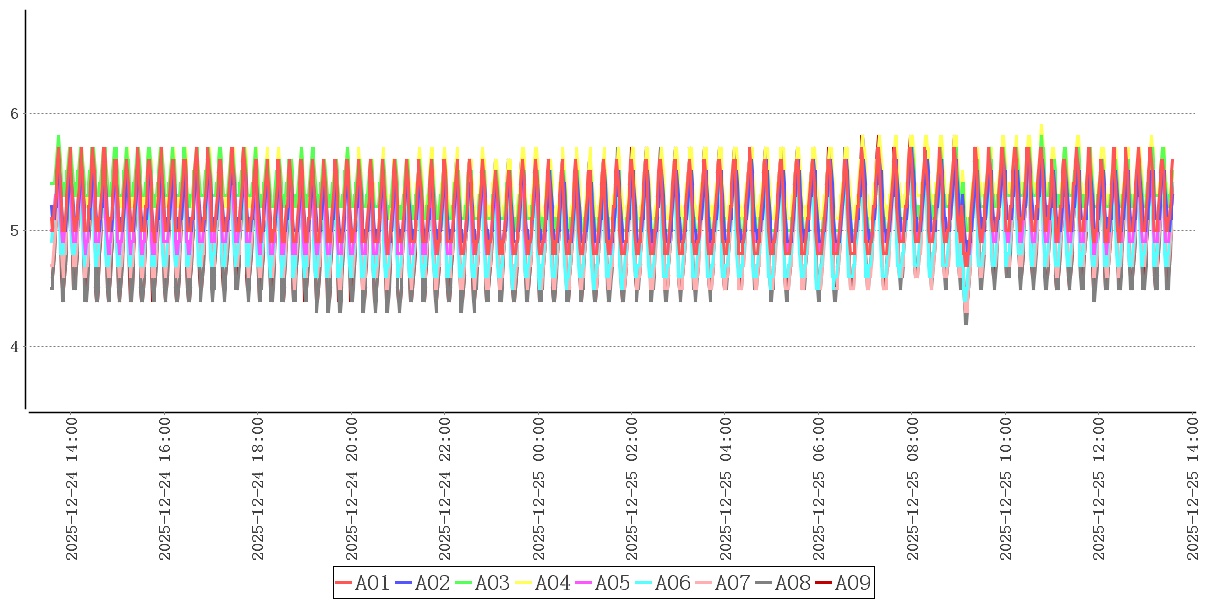
Task: Click the 2025-12-24 22:00 axis label
Action: click(x=446, y=490)
